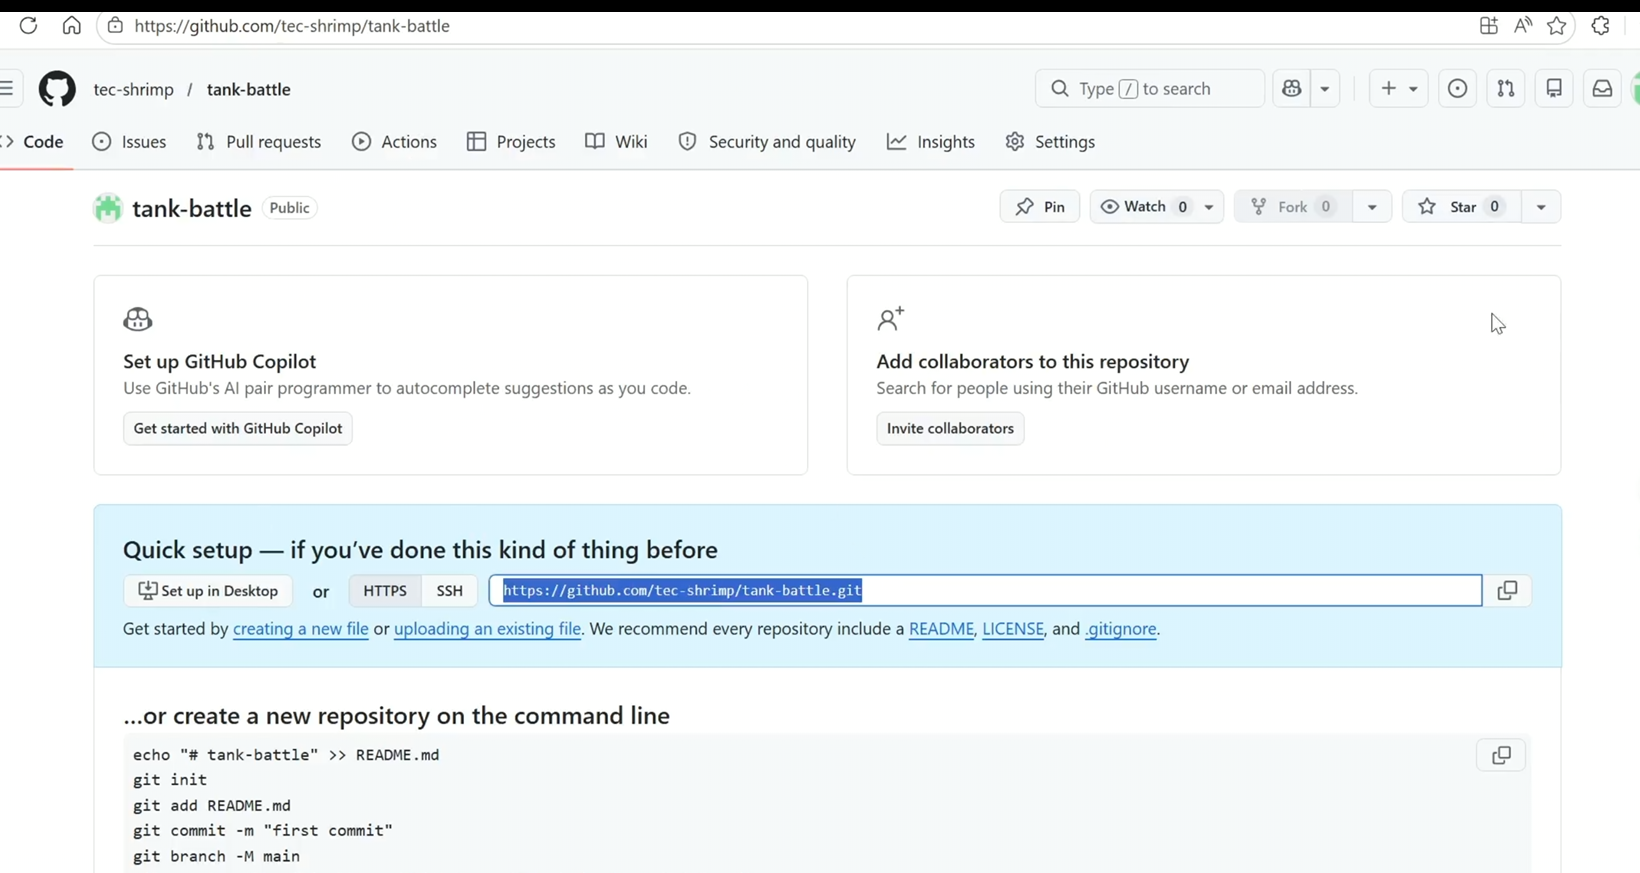Open the notifications inbox icon
The width and height of the screenshot is (1640, 873).
(1602, 89)
